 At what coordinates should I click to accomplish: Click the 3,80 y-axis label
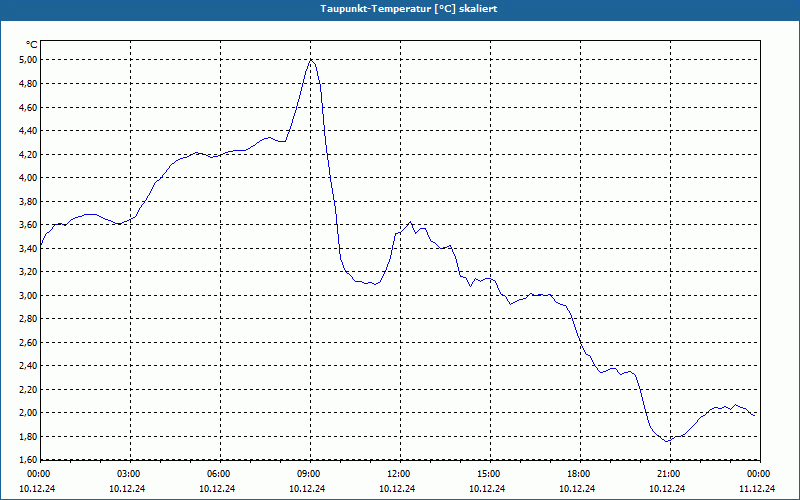click(29, 202)
